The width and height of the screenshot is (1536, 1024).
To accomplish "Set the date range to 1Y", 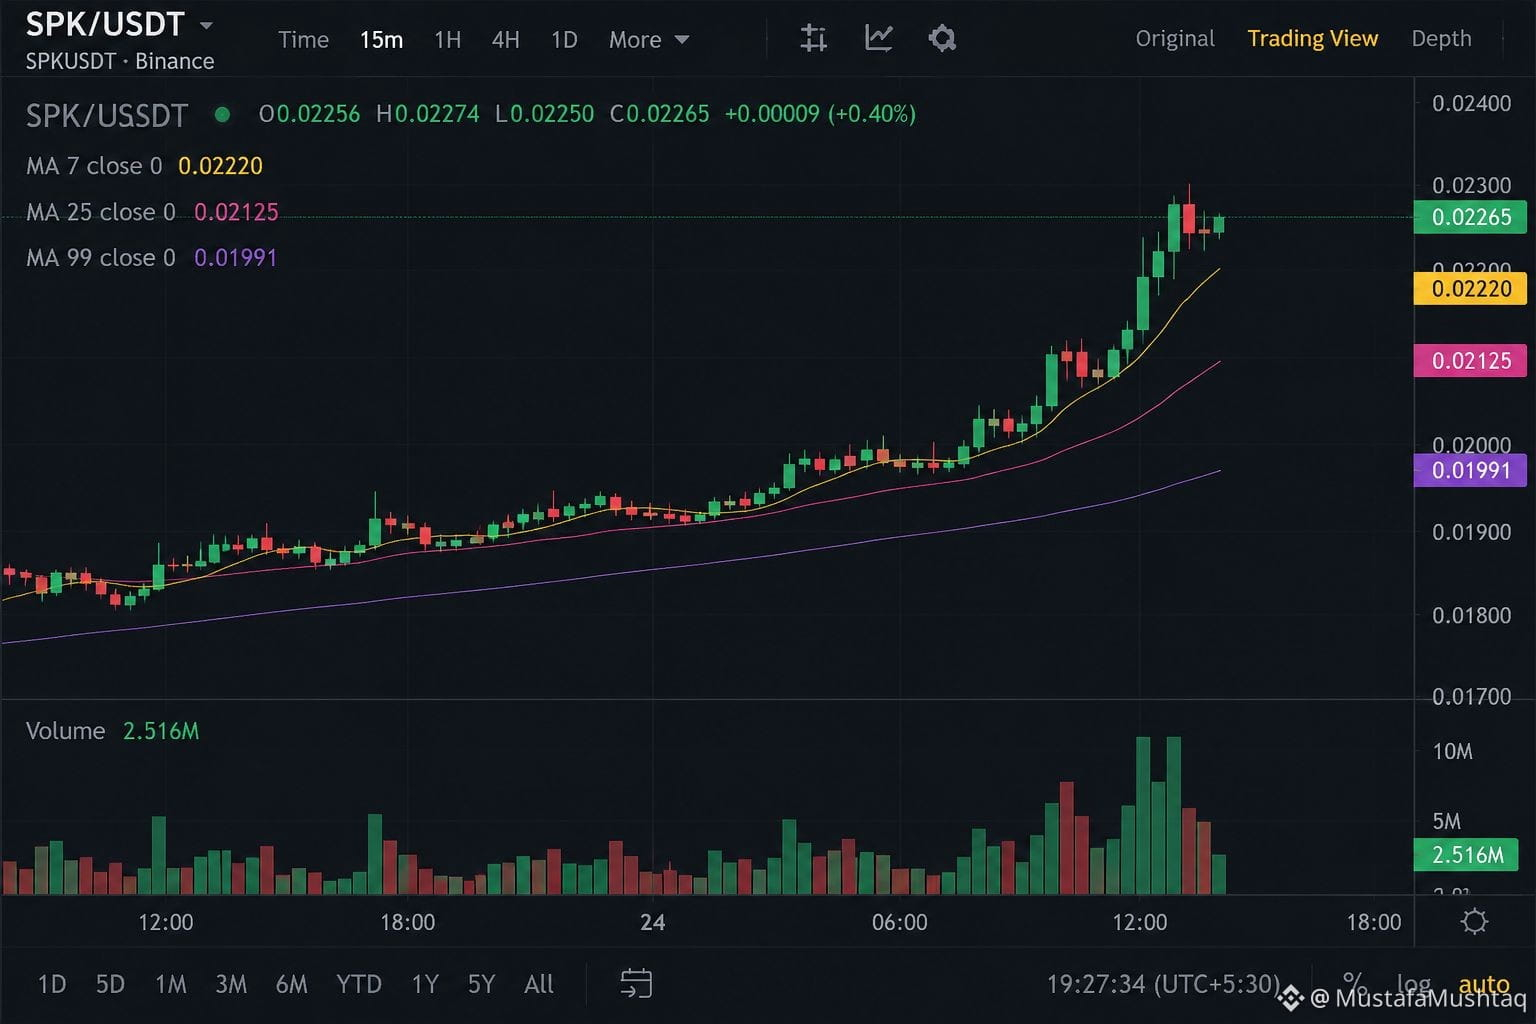I will pos(425,984).
